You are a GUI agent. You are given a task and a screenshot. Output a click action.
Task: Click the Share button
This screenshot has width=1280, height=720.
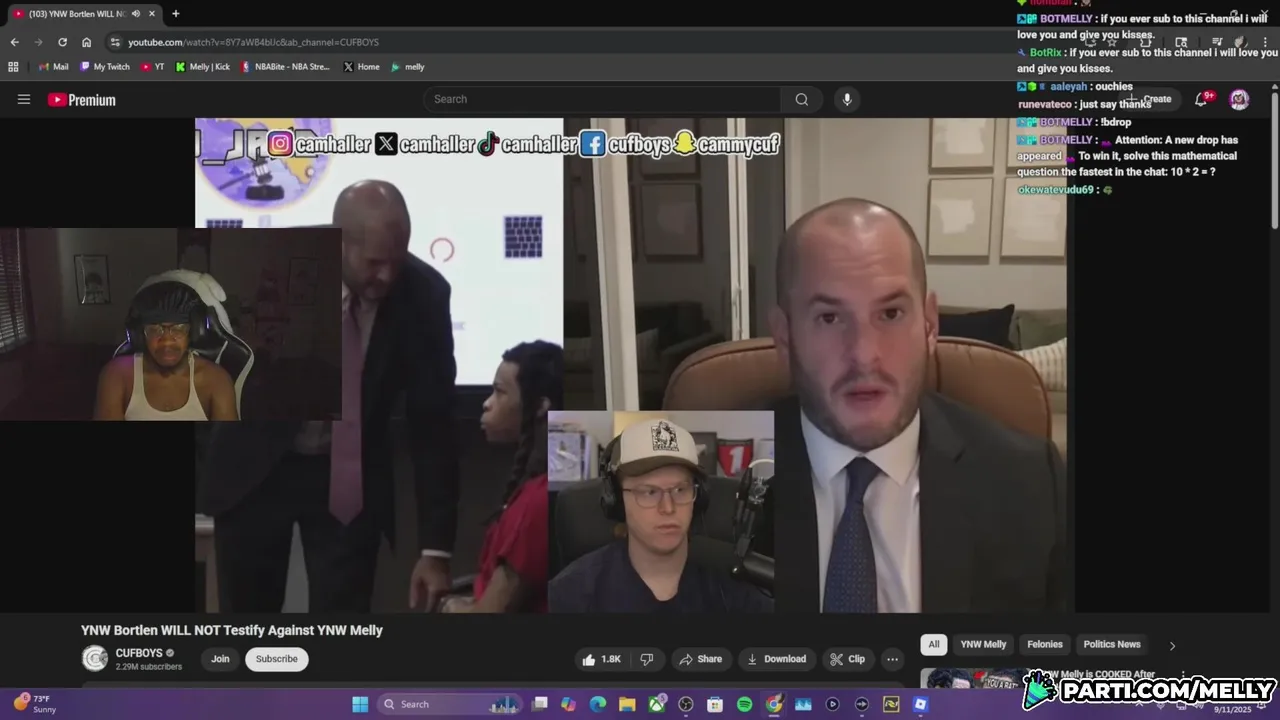coord(700,659)
